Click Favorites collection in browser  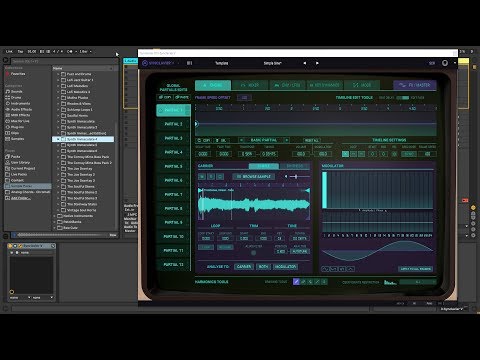coord(18,74)
